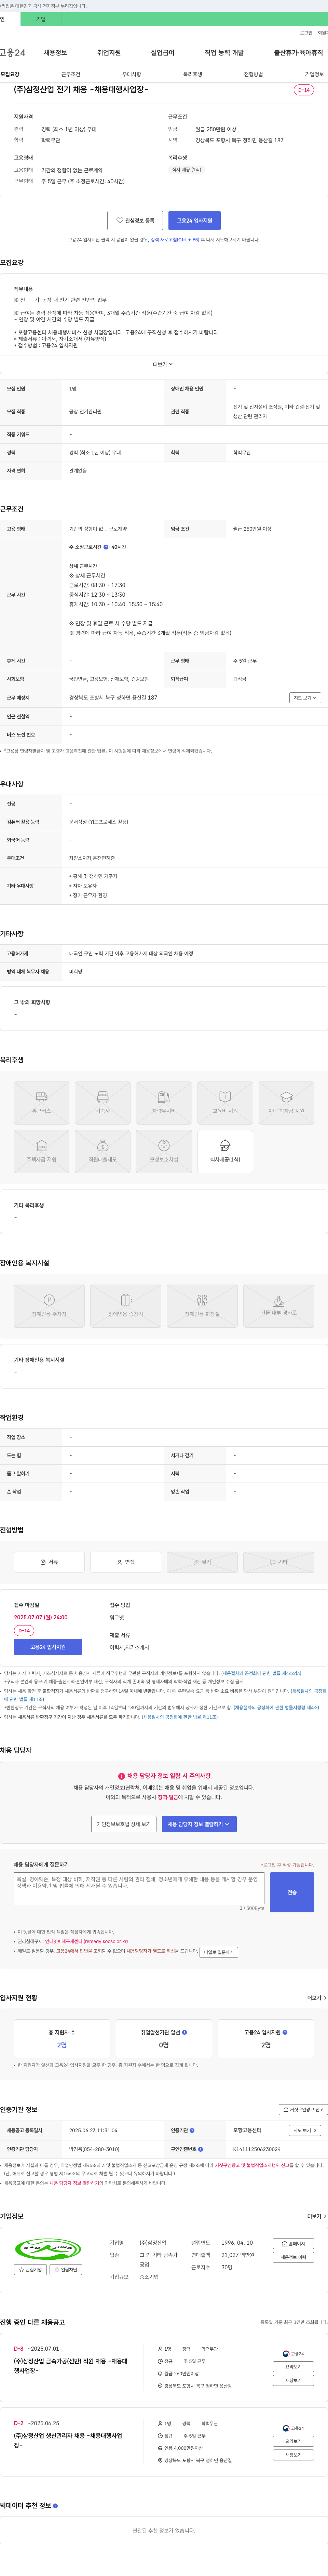
Task: Expand 채용 담당자 정보 열람하기
Action: point(199,1824)
